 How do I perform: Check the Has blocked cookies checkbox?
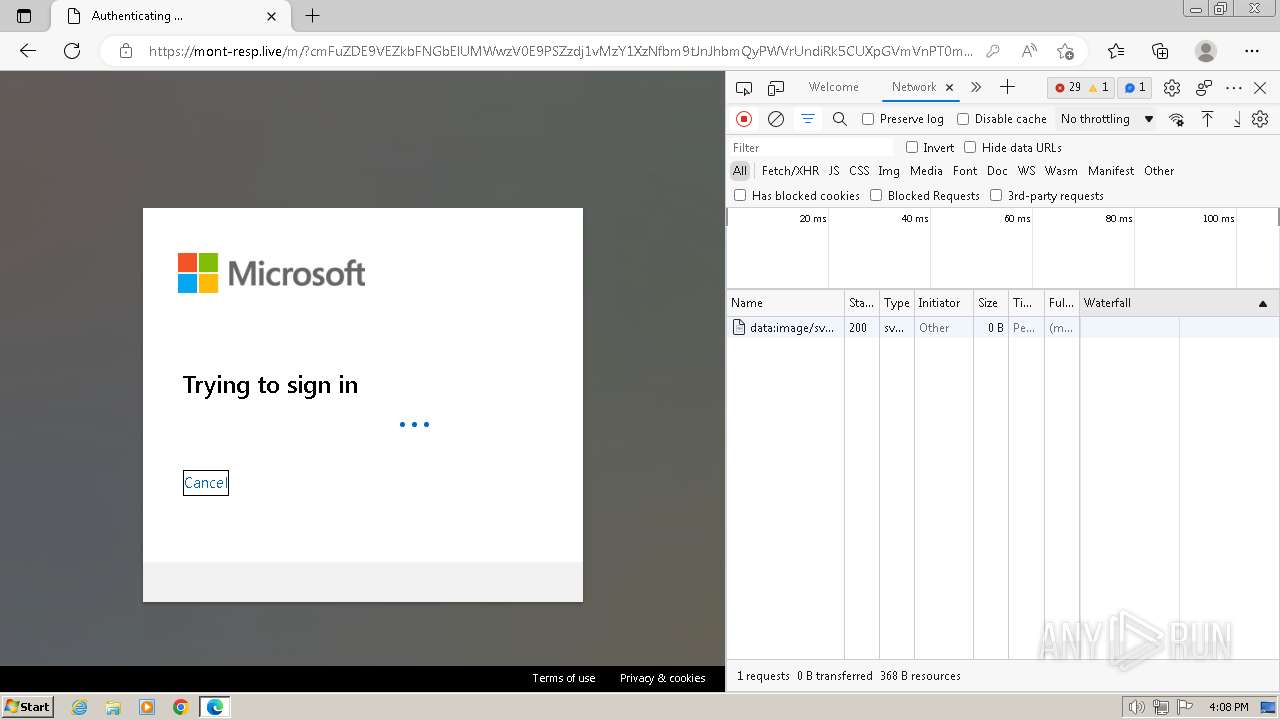pos(740,195)
